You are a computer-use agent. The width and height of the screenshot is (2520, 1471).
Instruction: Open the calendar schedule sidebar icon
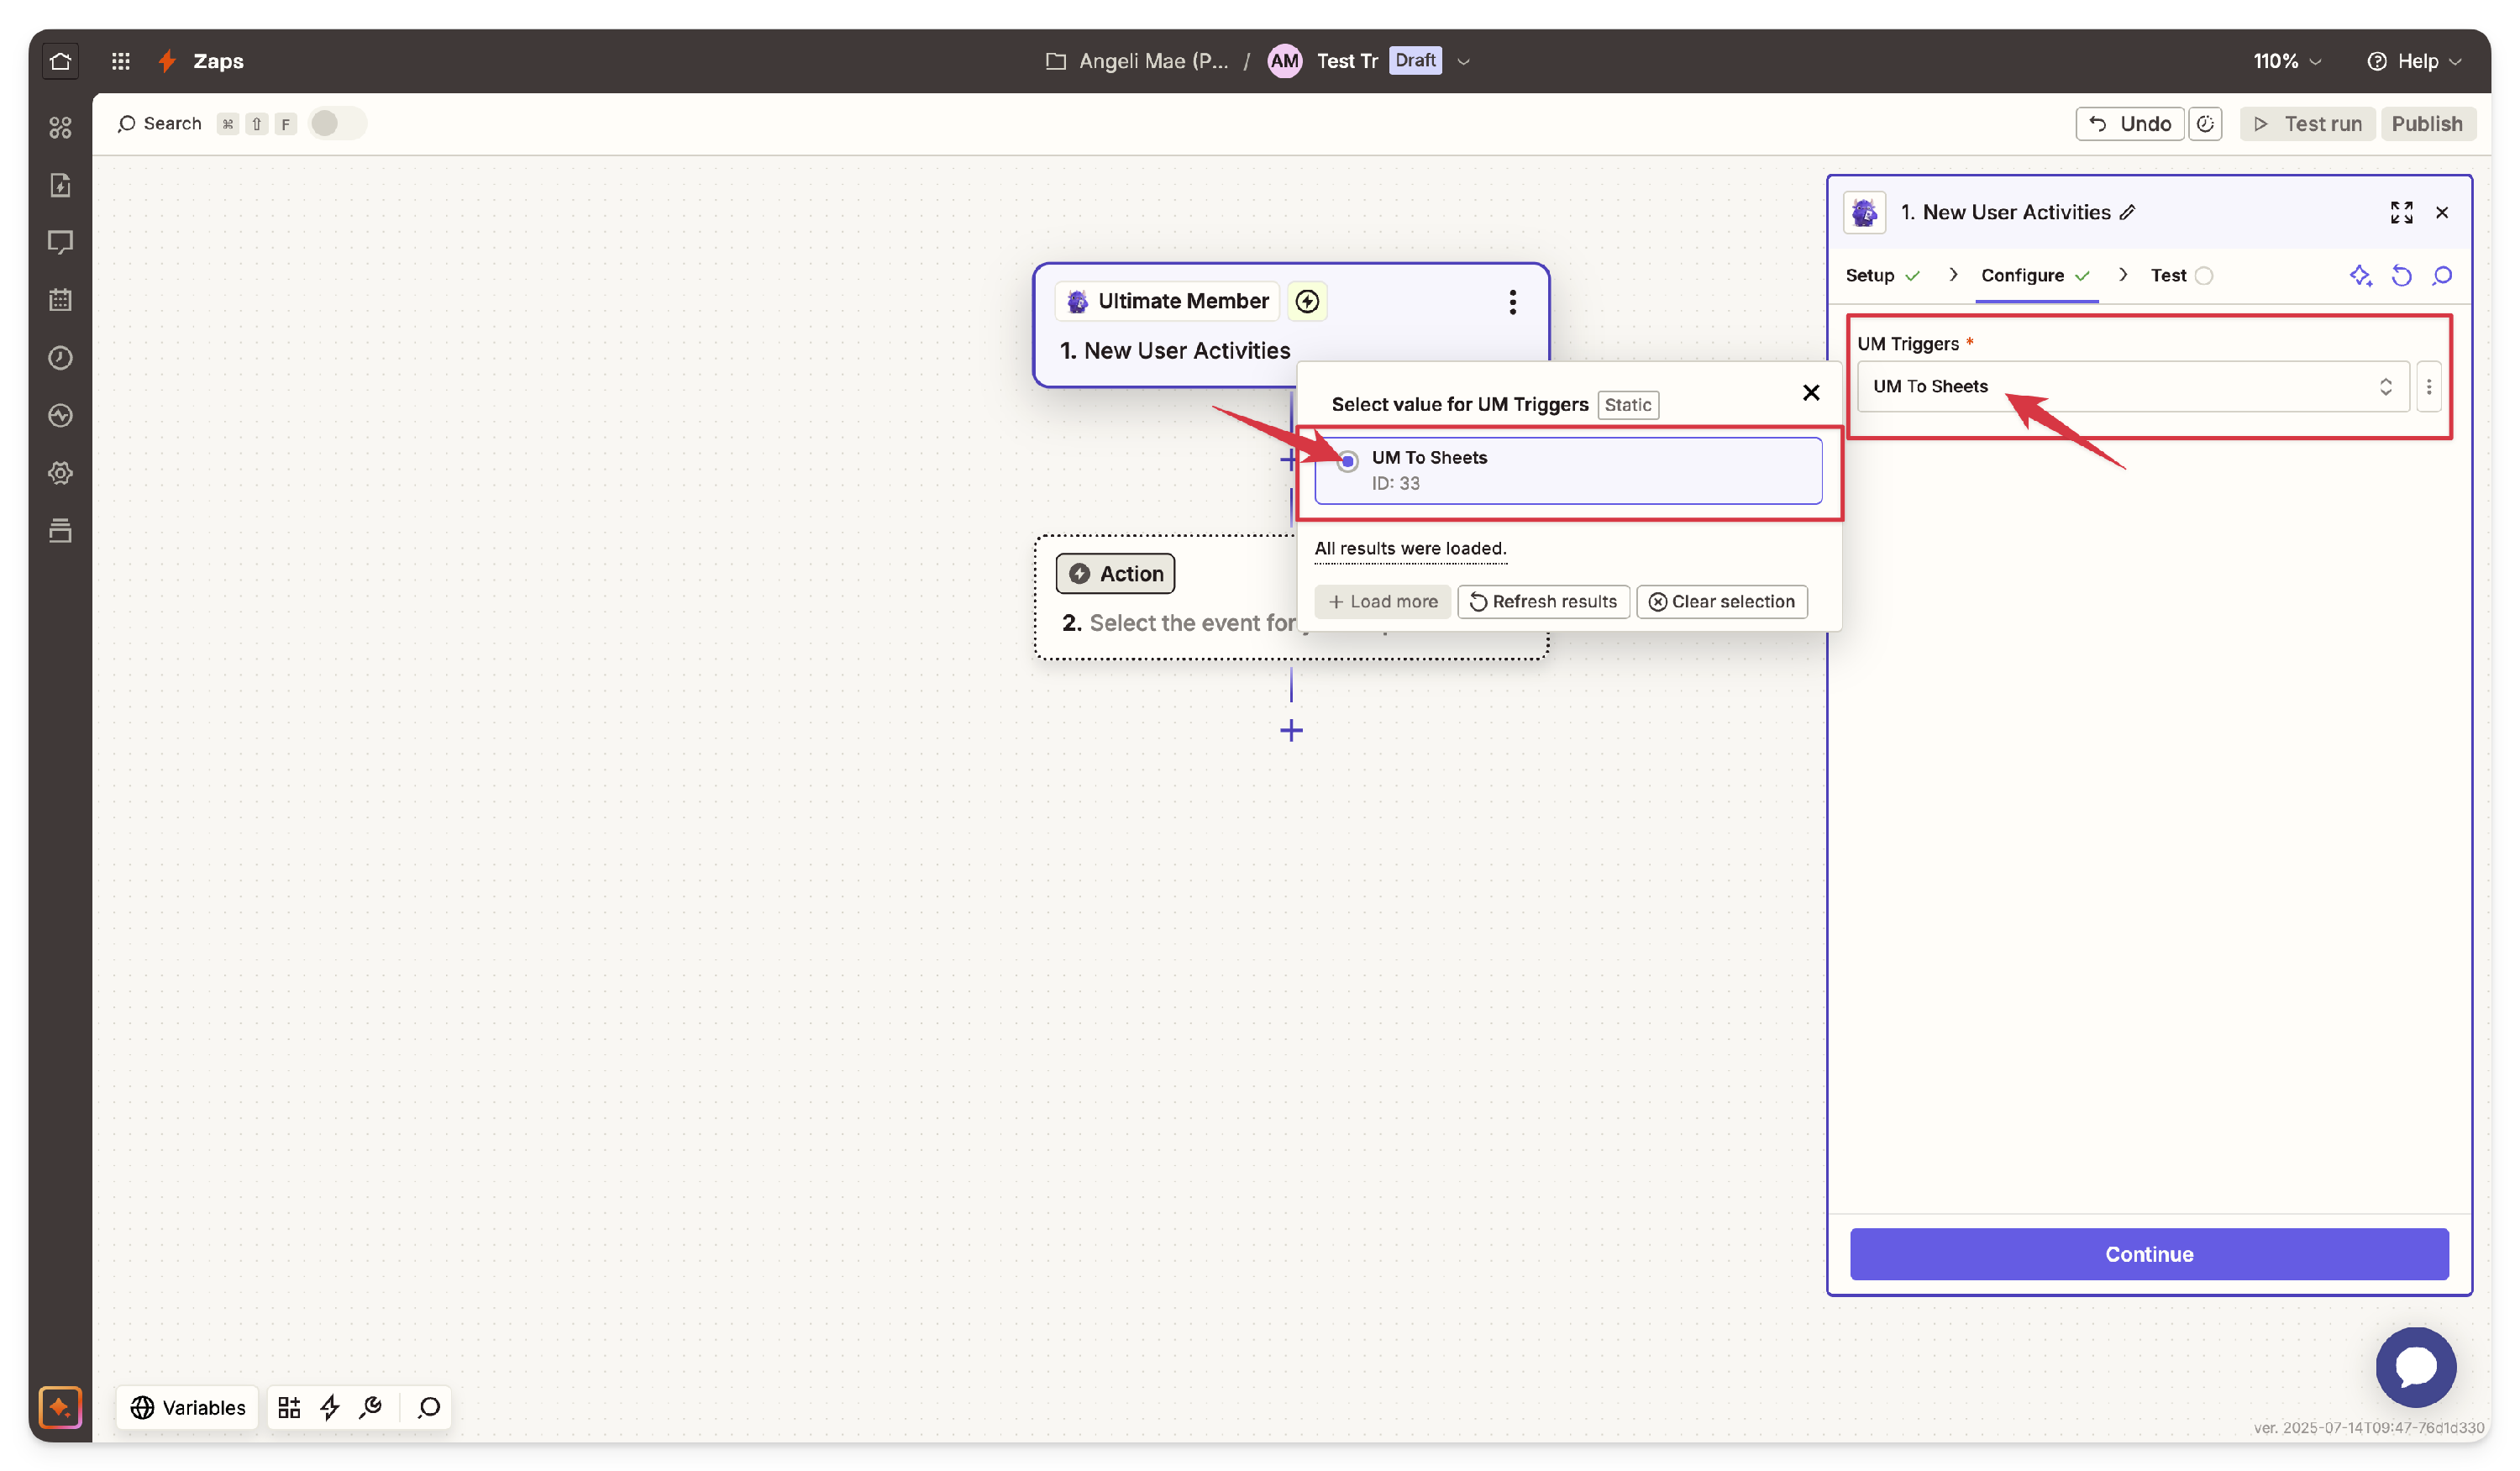(x=60, y=299)
